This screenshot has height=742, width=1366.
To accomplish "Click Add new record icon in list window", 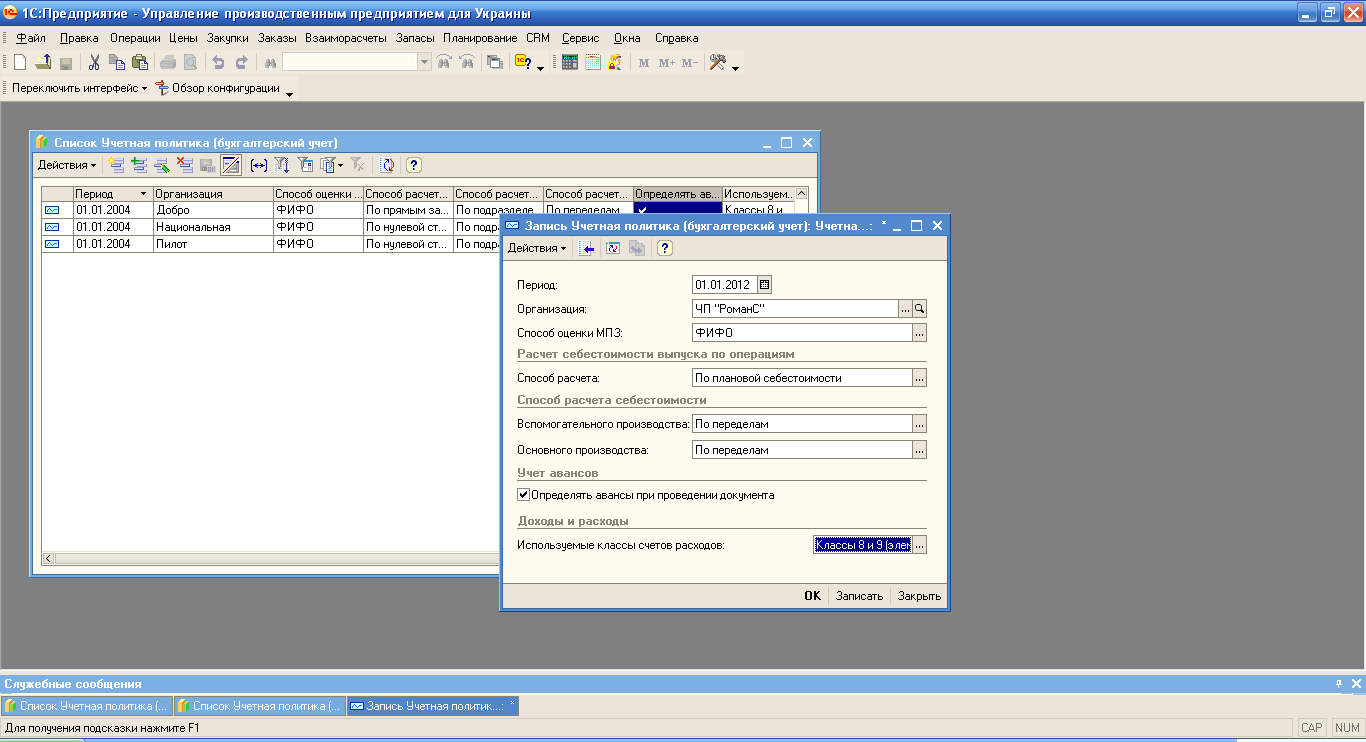I will tap(117, 165).
